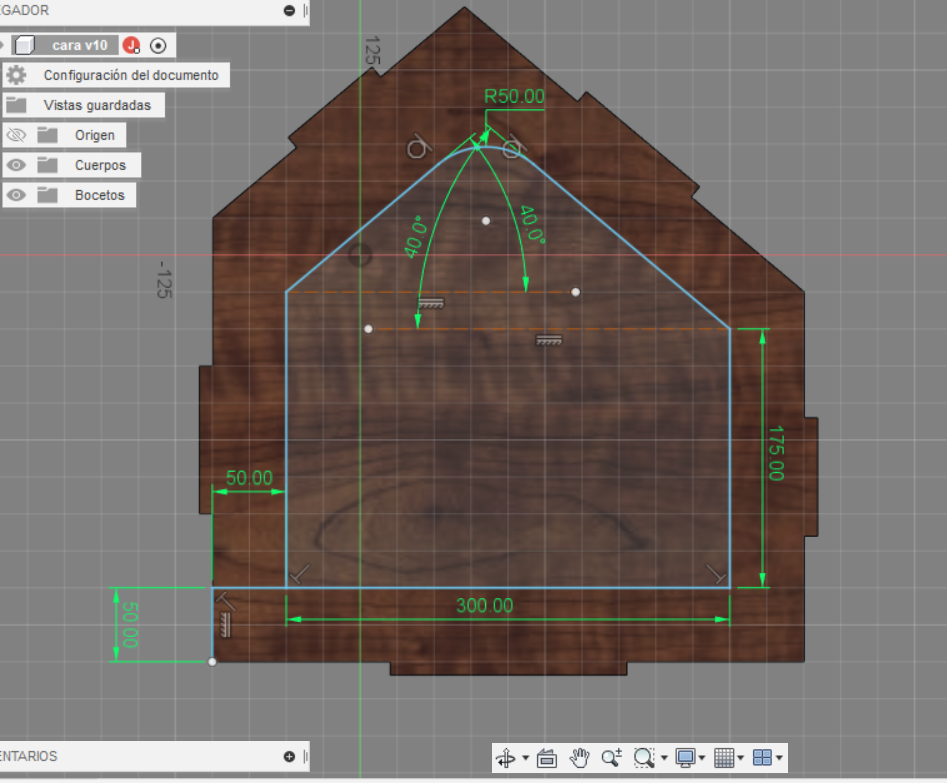Click perpendicular constraint at sketch's bottom-left corner
This screenshot has height=783, width=947.
[299, 574]
